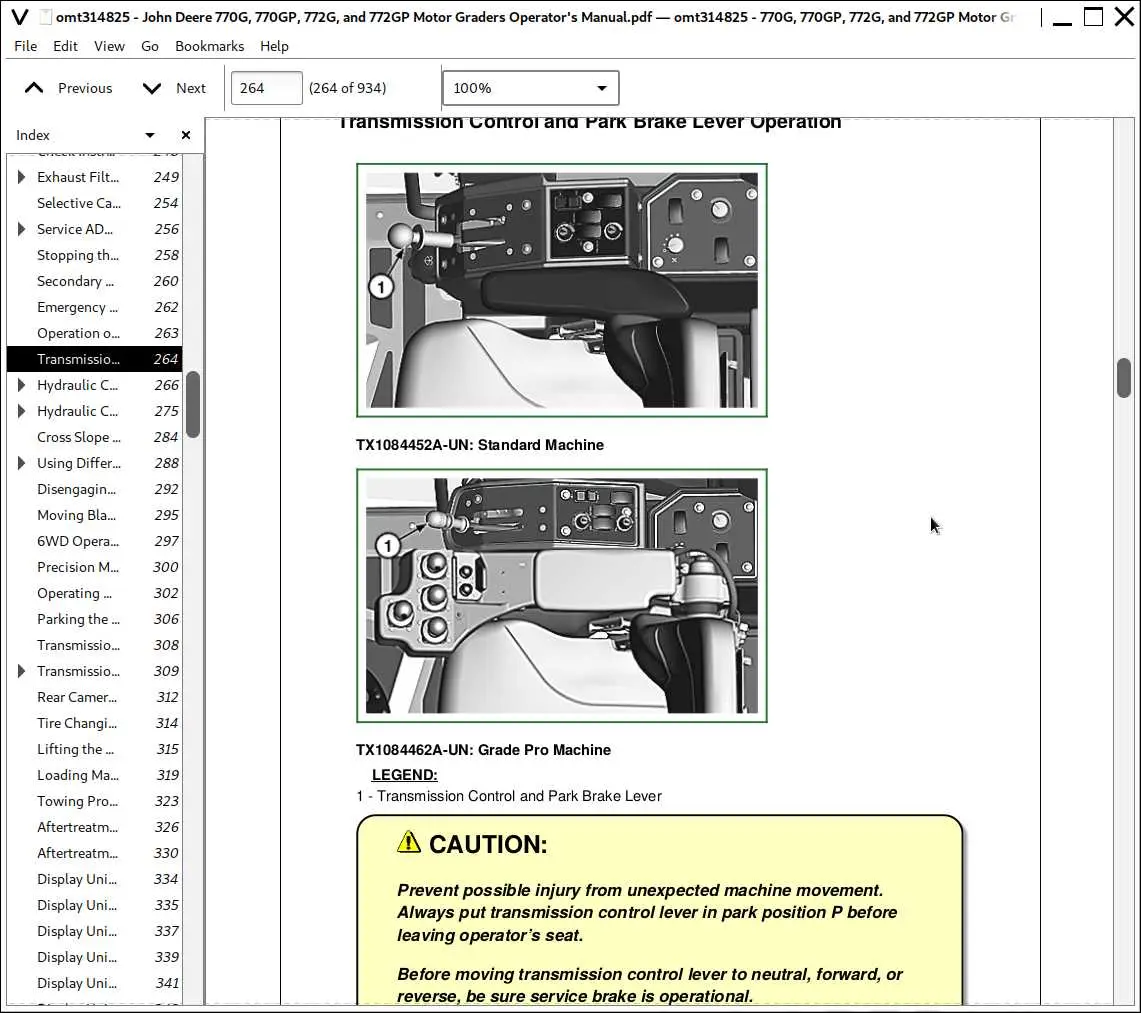The image size is (1141, 1013).
Task: Select Loading Ma... index entry
Action: (95, 775)
